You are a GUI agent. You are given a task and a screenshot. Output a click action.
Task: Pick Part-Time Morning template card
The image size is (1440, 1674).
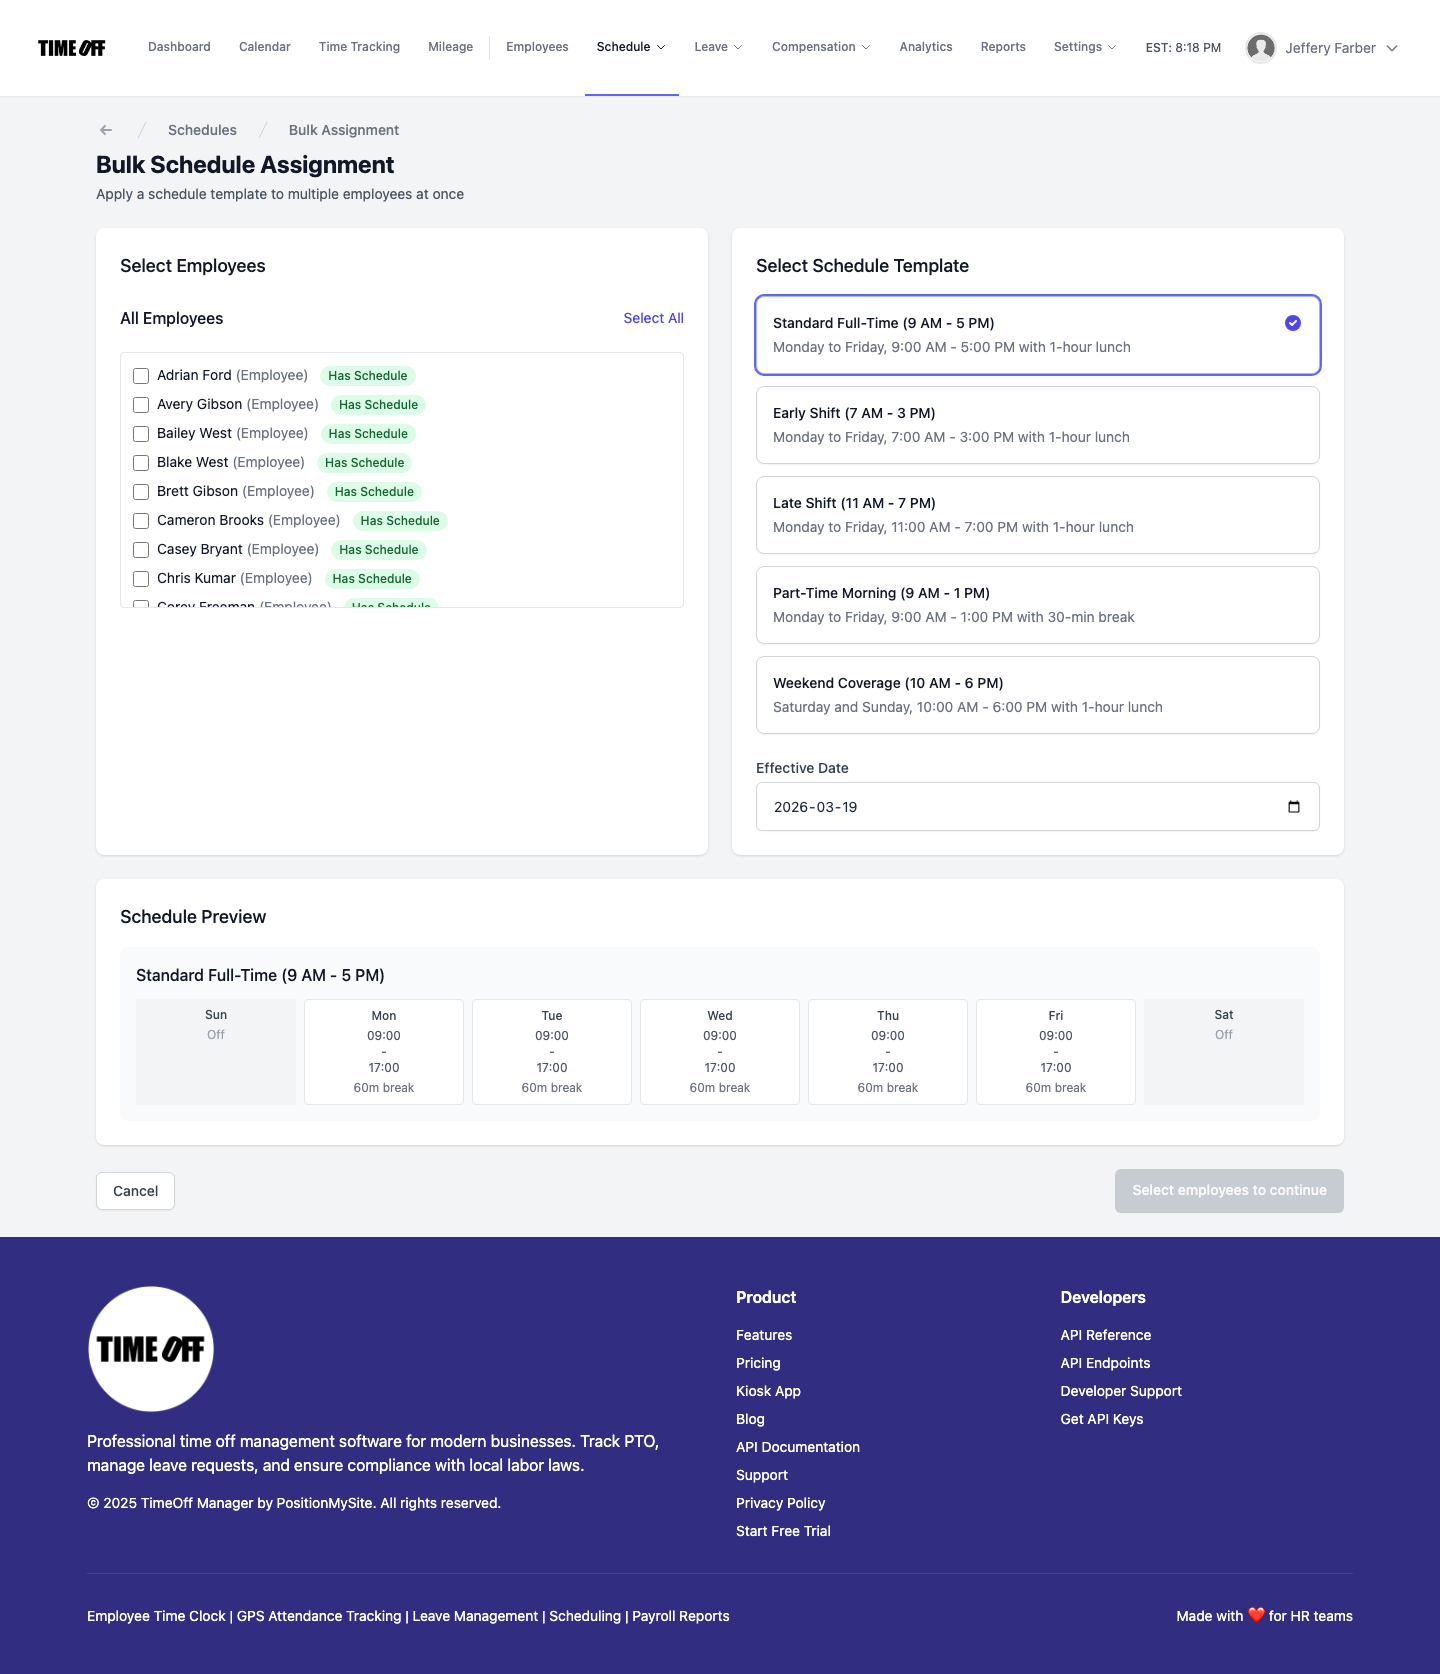point(1038,605)
